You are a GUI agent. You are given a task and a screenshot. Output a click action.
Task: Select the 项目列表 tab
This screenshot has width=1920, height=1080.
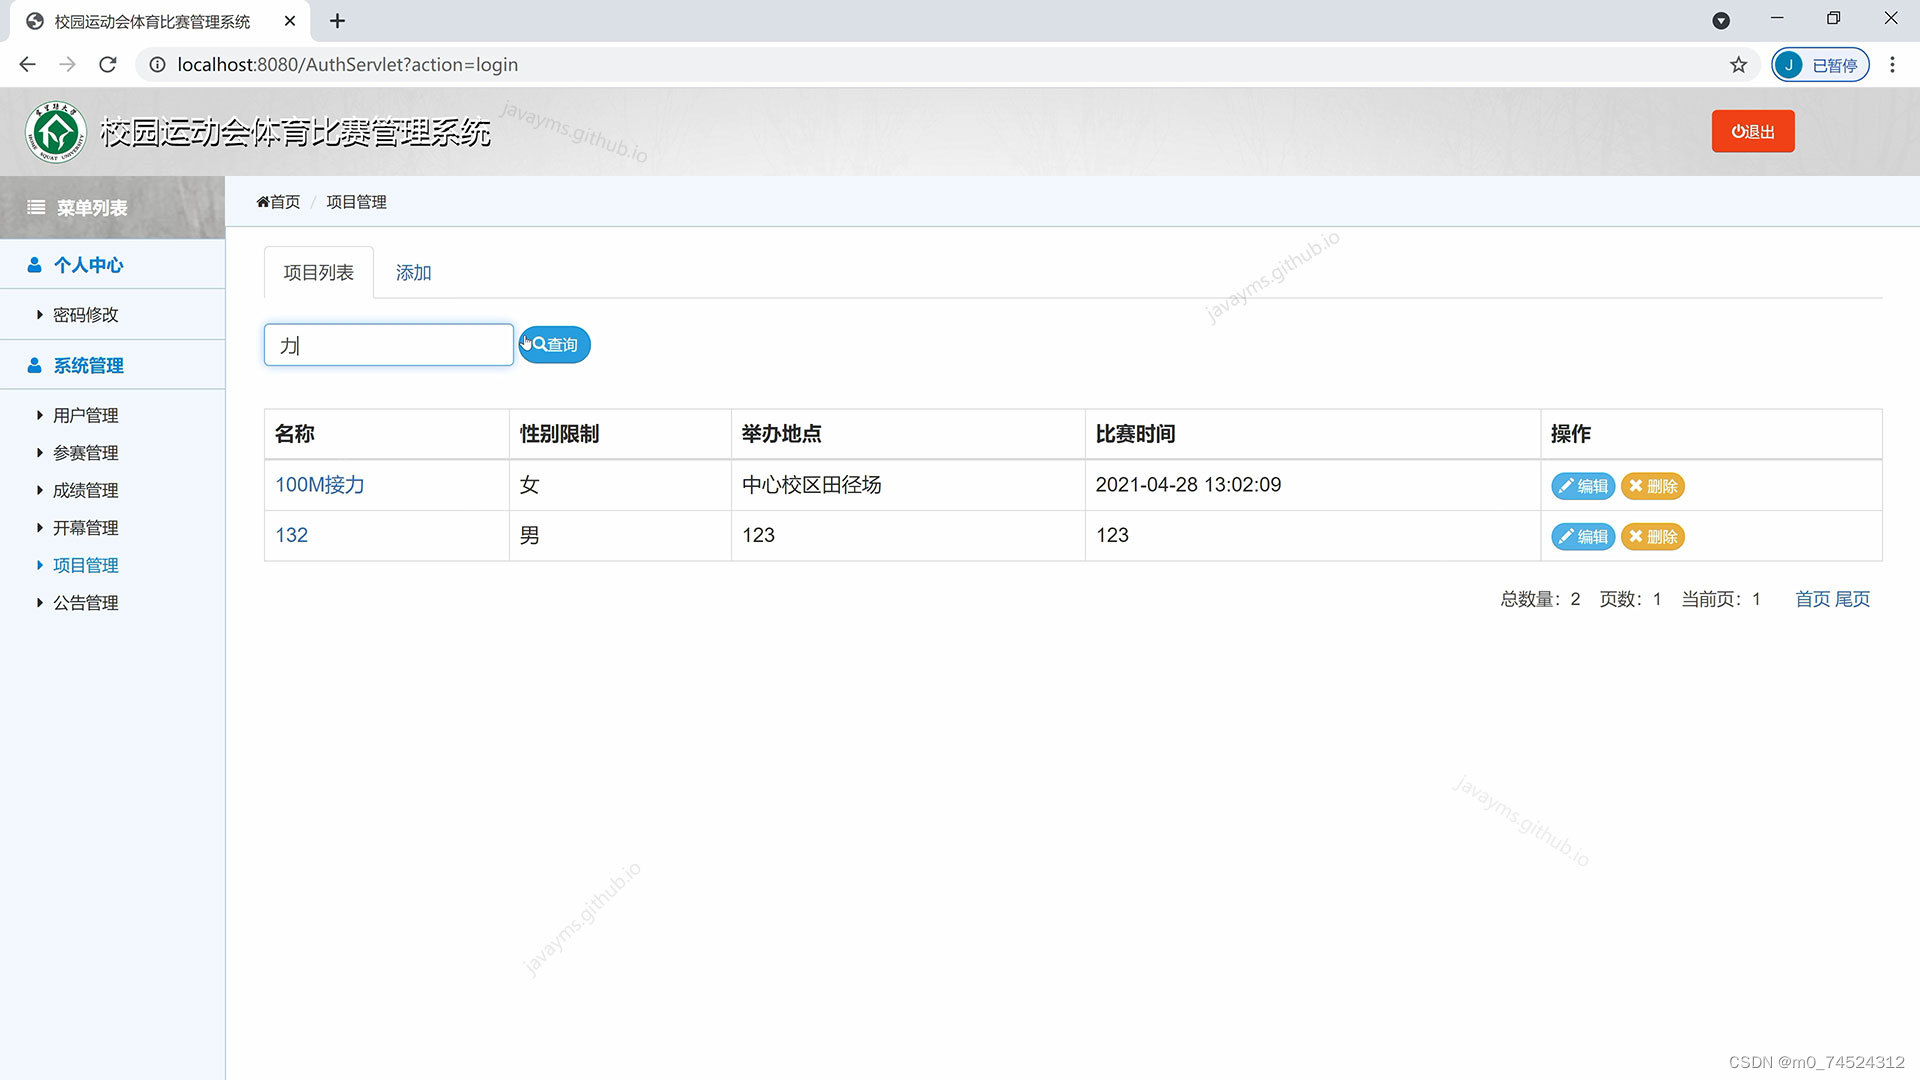coord(318,273)
